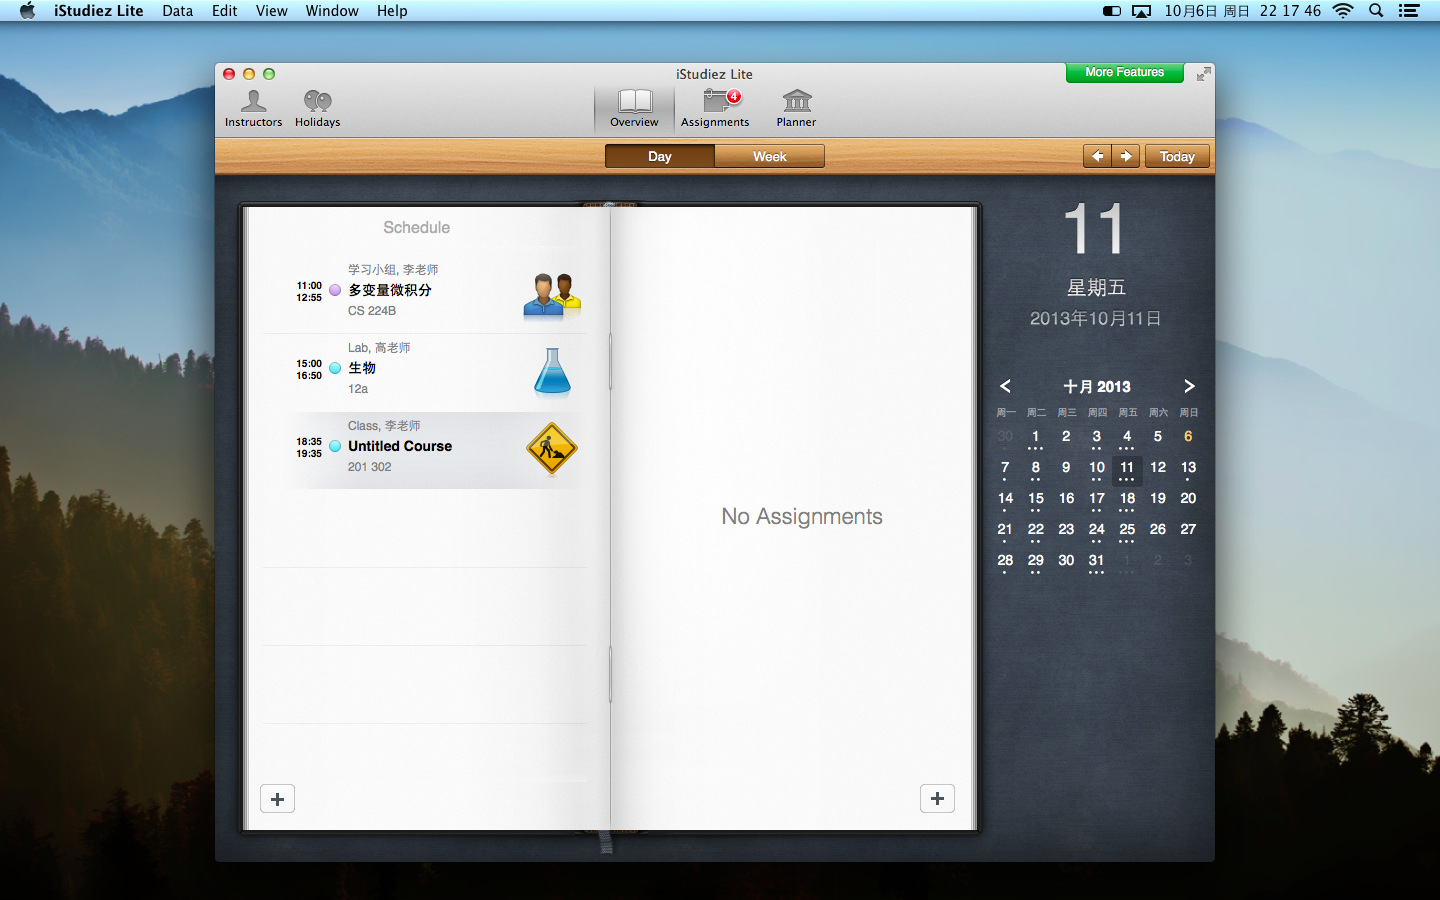Click the study group people icon
Screen dimensions: 1440x900
[x=552, y=295]
